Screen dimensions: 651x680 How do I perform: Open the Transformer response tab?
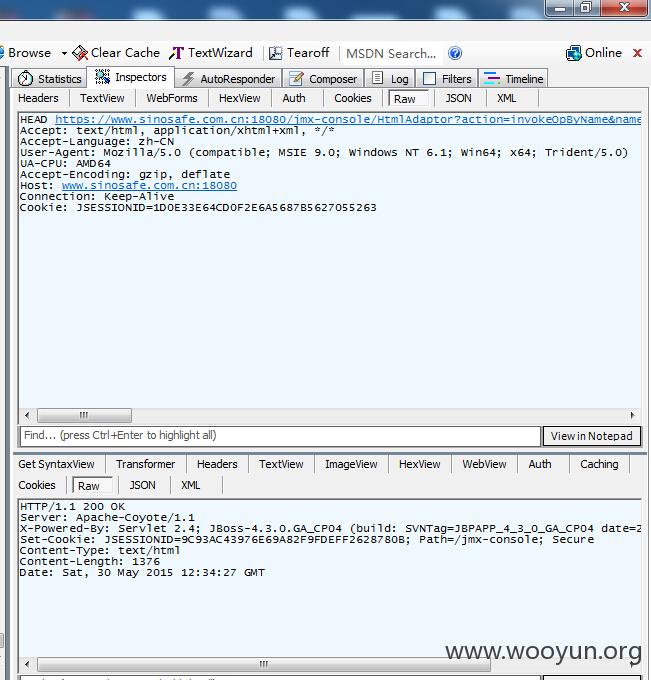[145, 464]
